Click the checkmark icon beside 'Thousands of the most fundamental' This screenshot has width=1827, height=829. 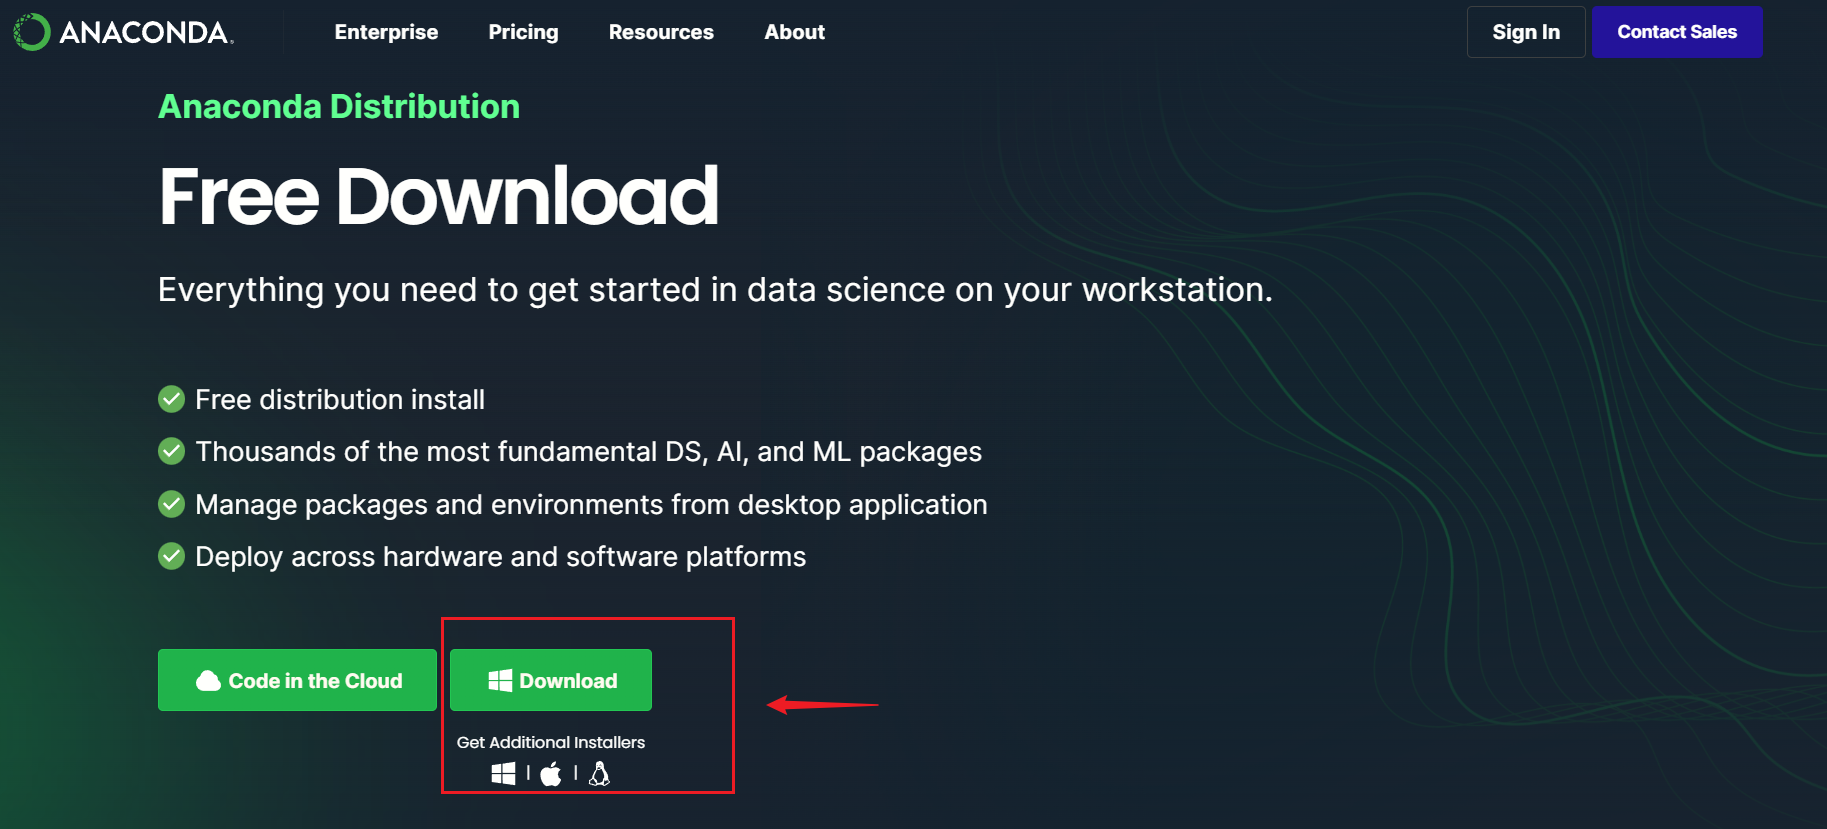tap(172, 452)
